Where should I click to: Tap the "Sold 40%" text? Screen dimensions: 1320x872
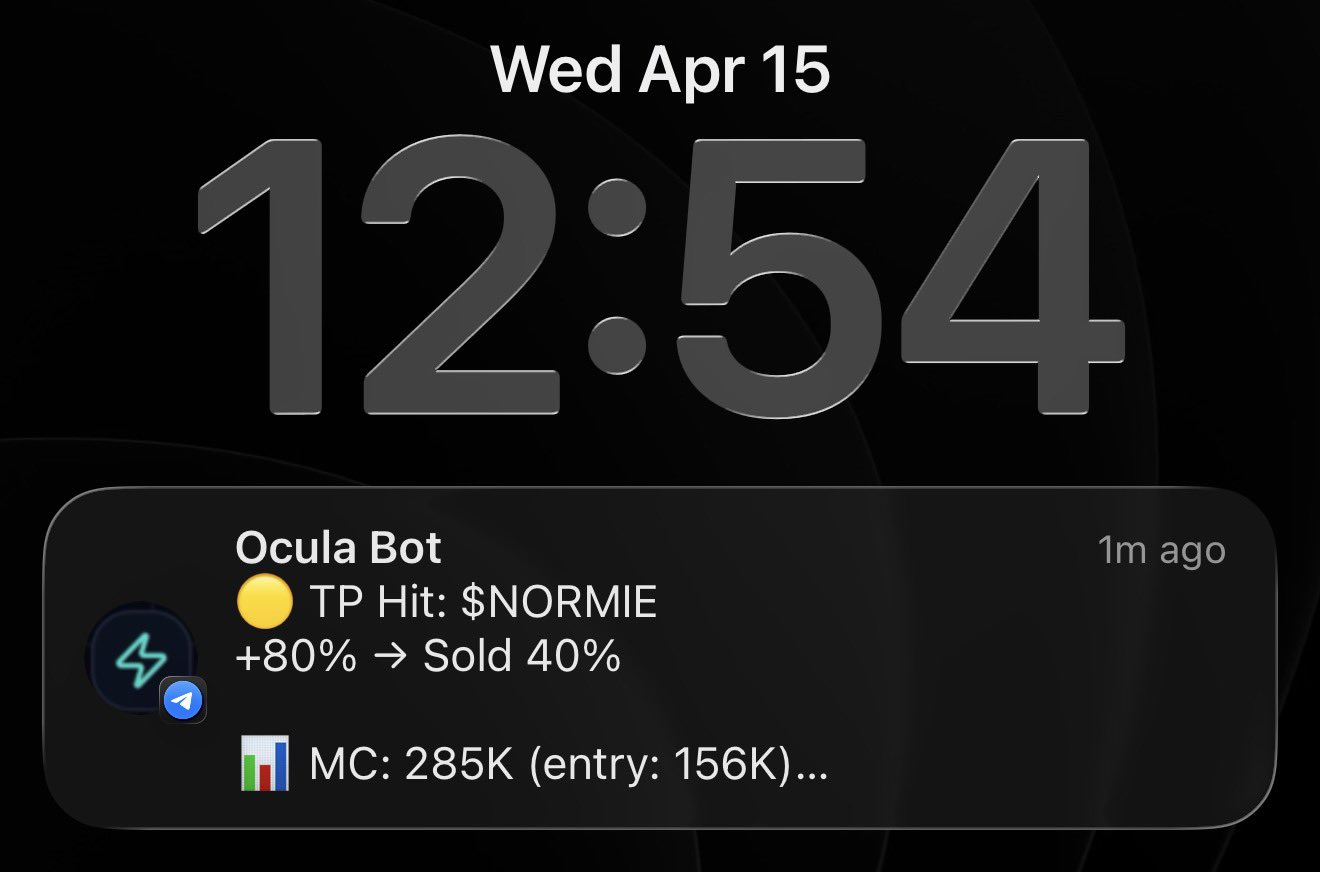[521, 657]
